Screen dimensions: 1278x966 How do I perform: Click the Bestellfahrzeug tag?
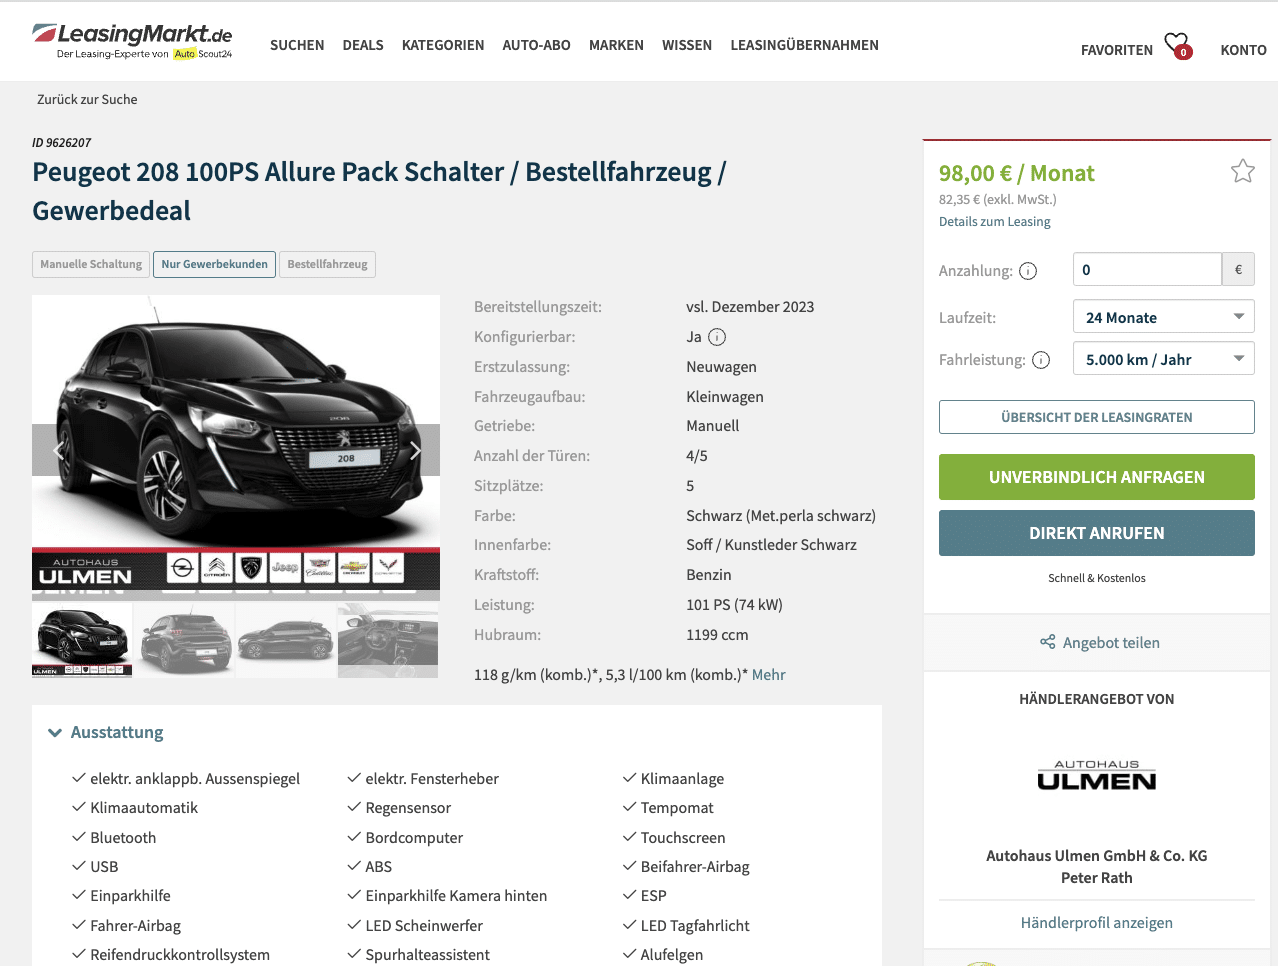point(327,264)
